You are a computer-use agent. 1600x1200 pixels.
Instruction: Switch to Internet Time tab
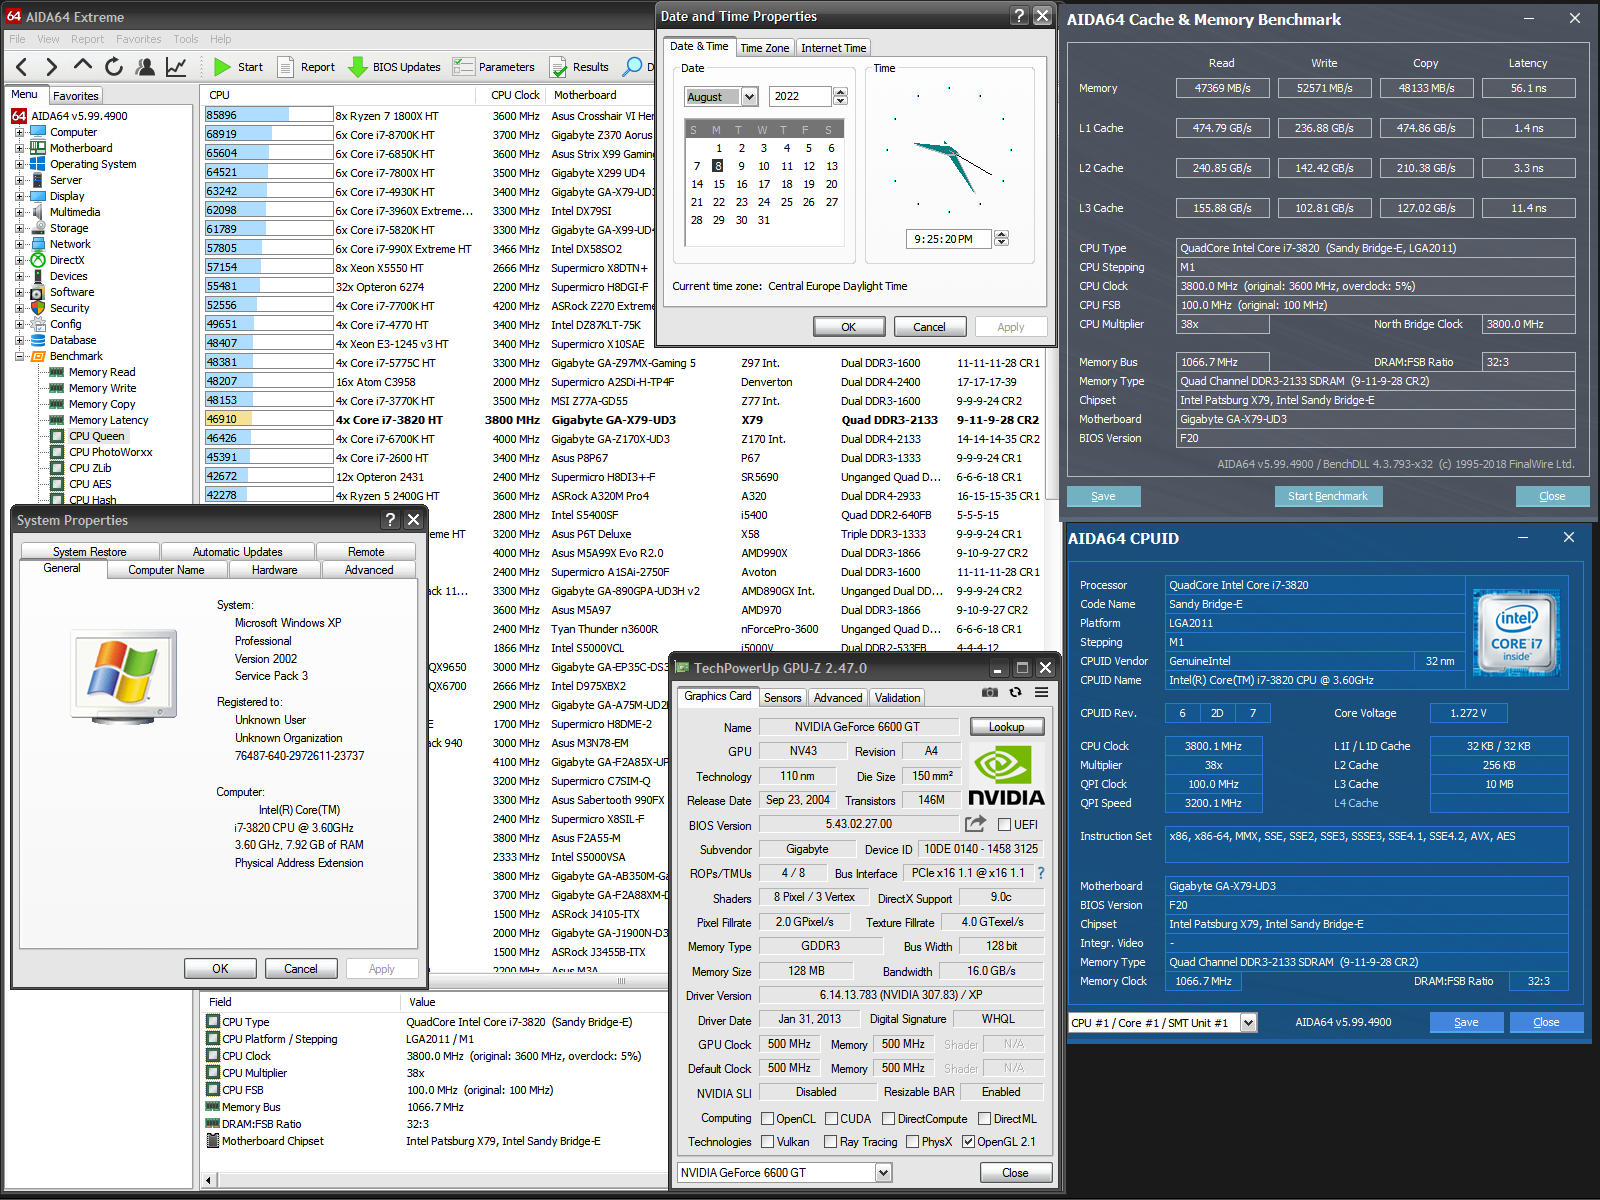tap(833, 48)
